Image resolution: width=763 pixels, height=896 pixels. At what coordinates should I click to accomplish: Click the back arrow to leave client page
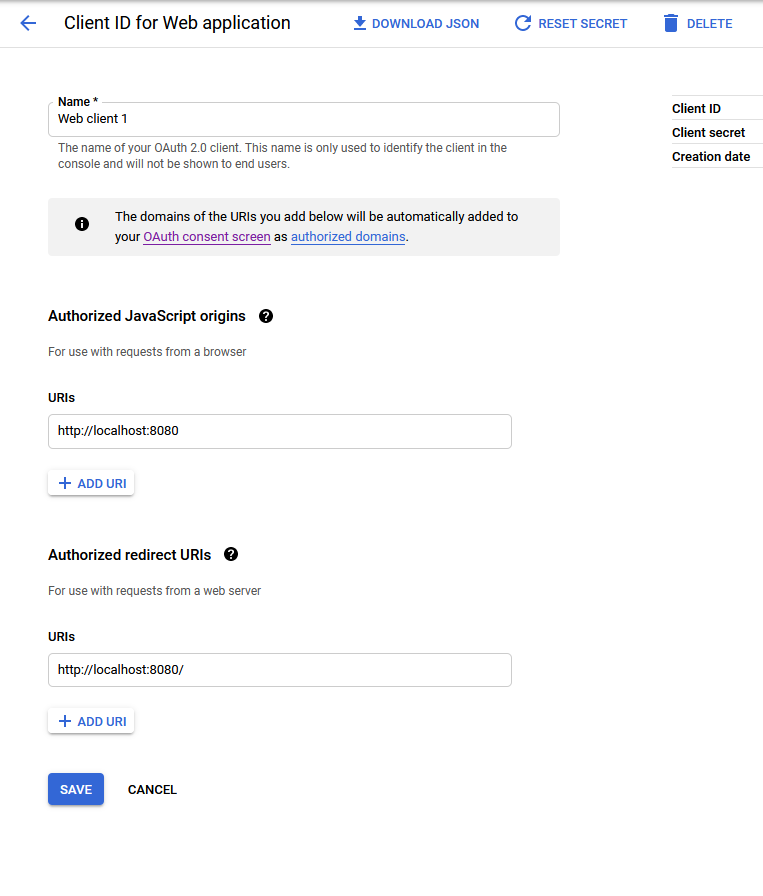coord(27,23)
